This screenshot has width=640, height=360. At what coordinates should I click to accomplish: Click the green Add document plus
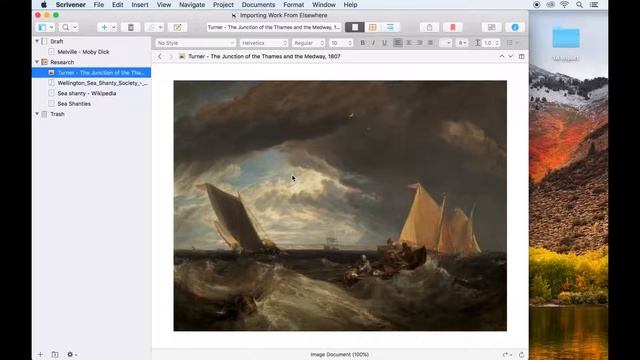click(104, 27)
